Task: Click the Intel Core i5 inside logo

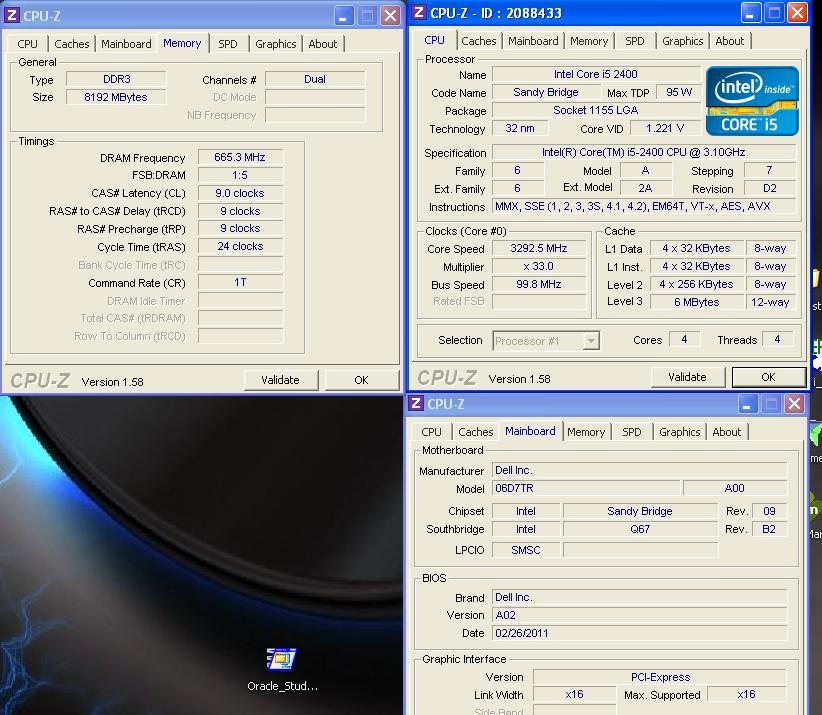Action: tap(752, 101)
